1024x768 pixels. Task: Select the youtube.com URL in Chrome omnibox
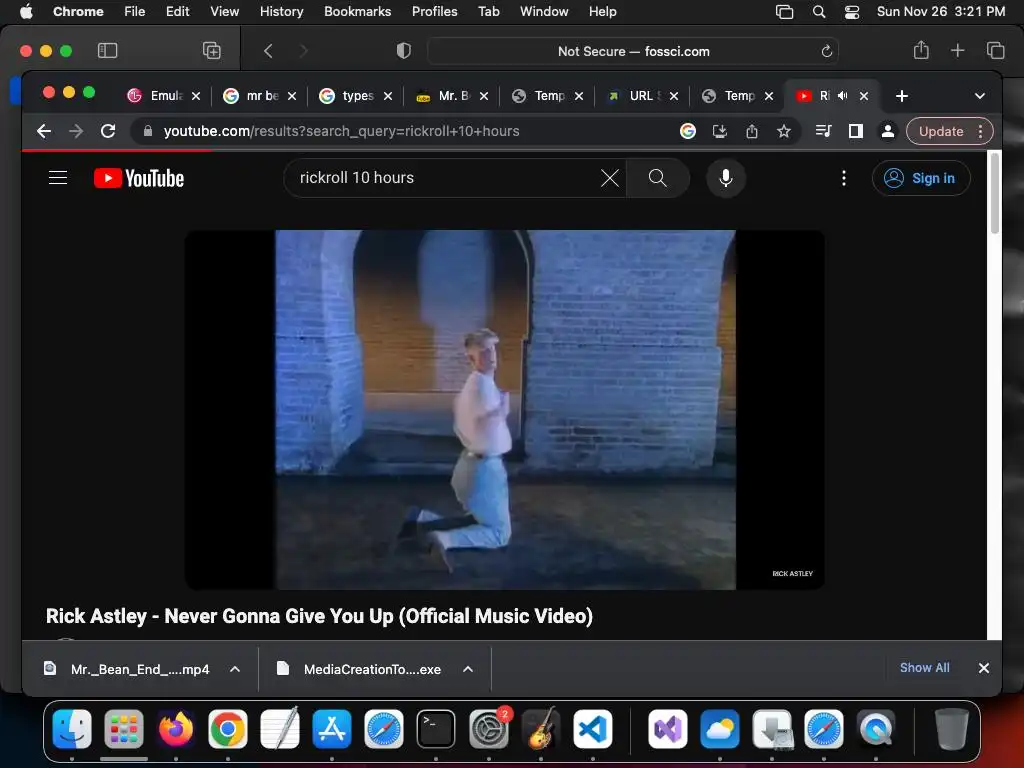[342, 131]
